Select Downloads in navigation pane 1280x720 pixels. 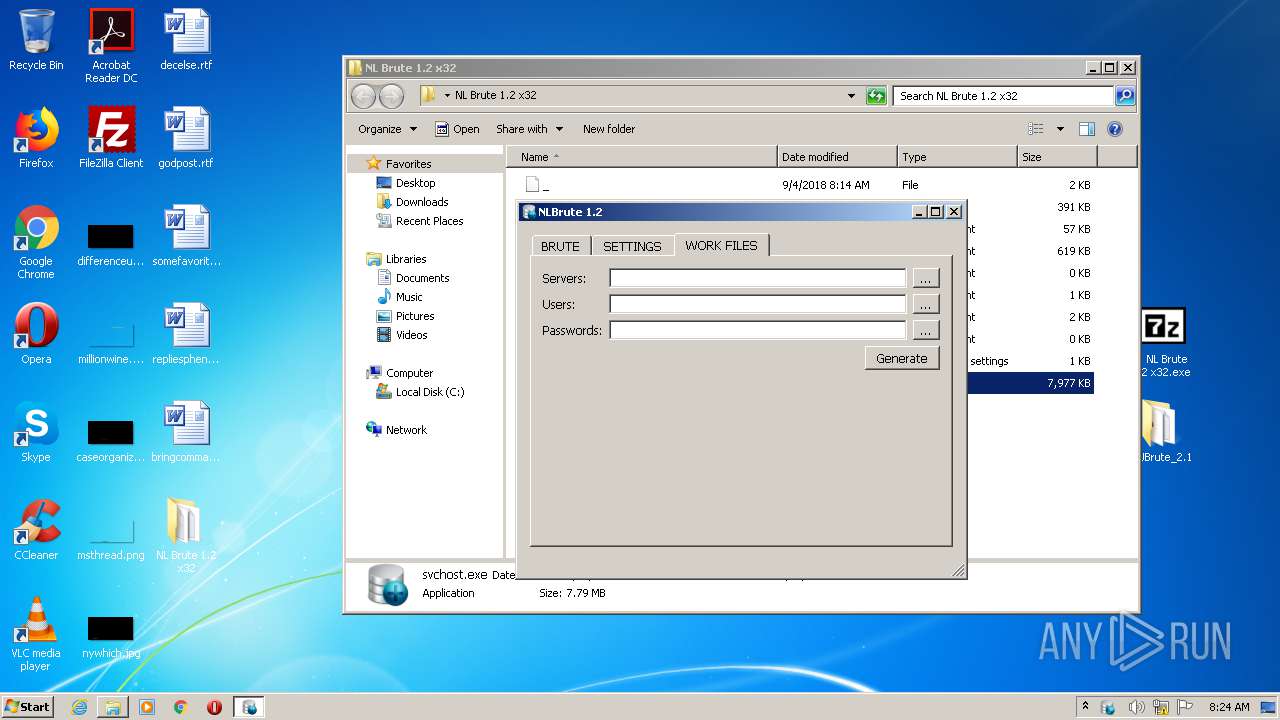421,202
